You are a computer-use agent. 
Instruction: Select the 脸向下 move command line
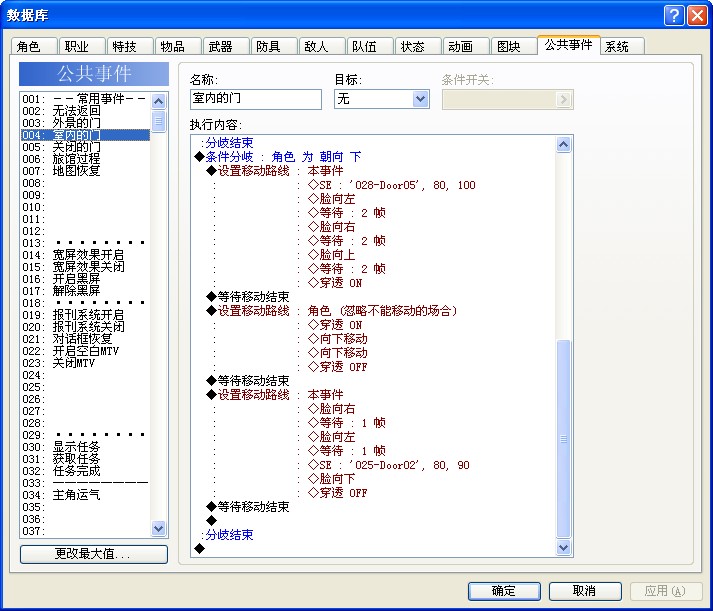(x=332, y=479)
